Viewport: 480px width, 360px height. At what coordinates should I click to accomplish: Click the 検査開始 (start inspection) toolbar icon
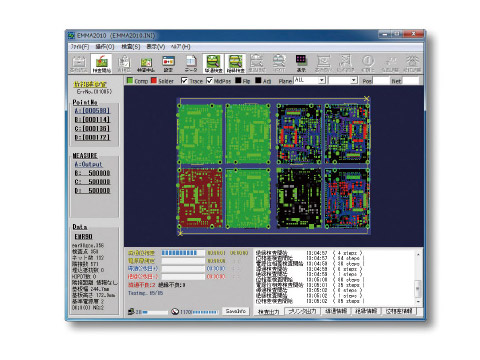pyautogui.click(x=101, y=64)
